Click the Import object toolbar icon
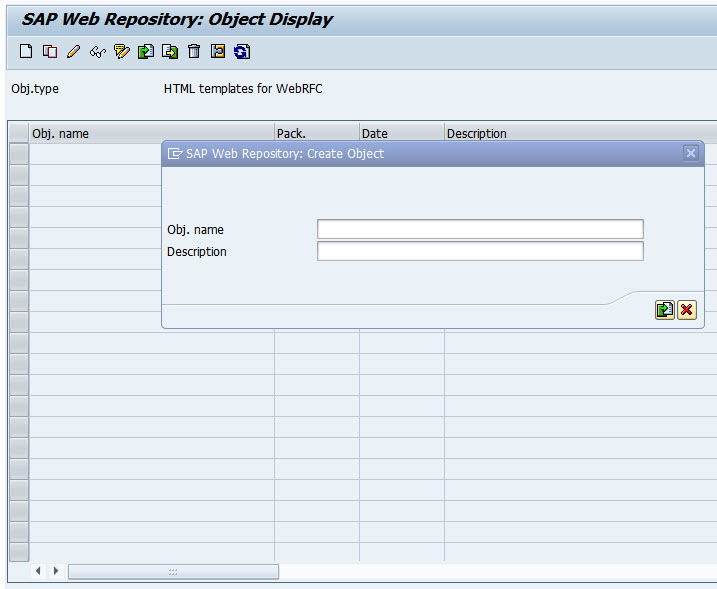The height and width of the screenshot is (589, 717). point(146,51)
